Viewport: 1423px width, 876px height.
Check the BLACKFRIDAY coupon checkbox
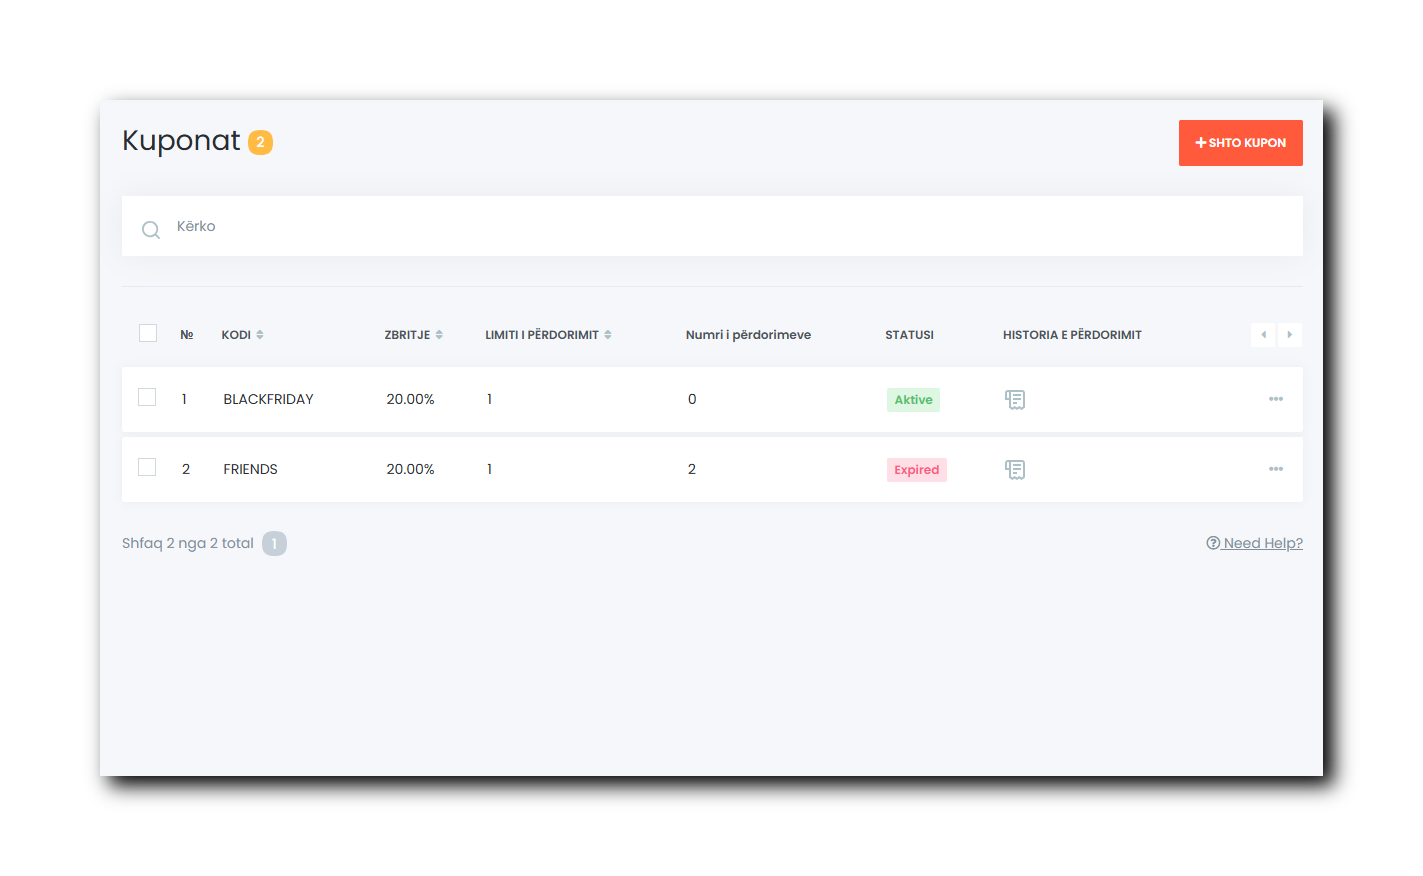[147, 397]
